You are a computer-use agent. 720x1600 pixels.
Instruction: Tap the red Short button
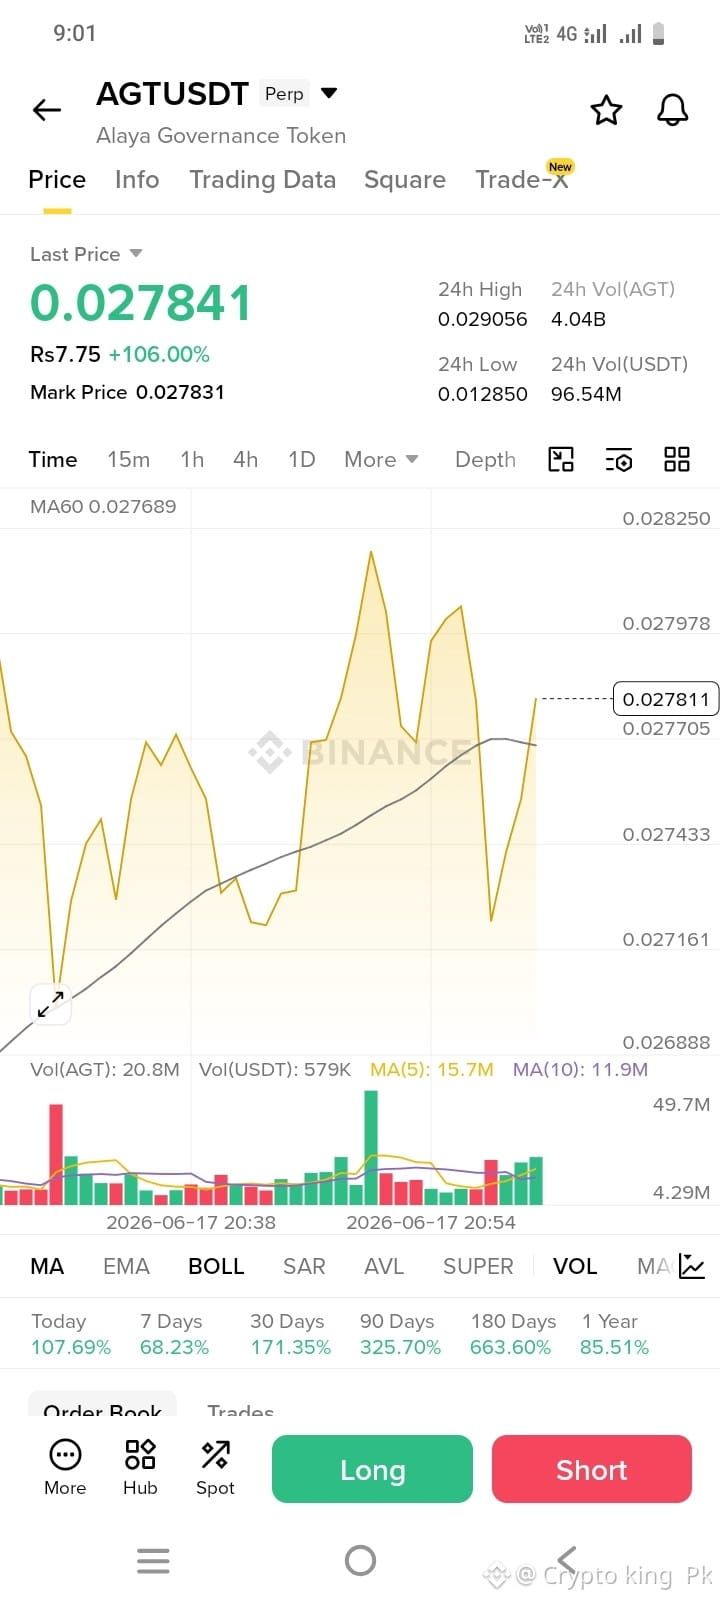[592, 1469]
